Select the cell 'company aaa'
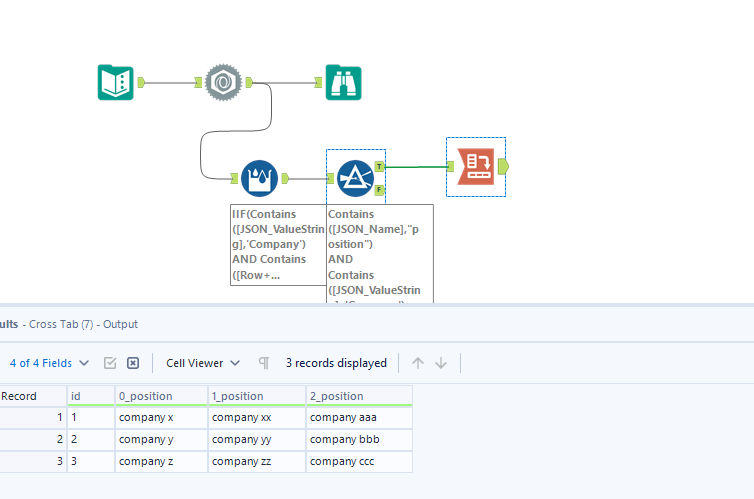This screenshot has width=754, height=499. pyautogui.click(x=359, y=417)
